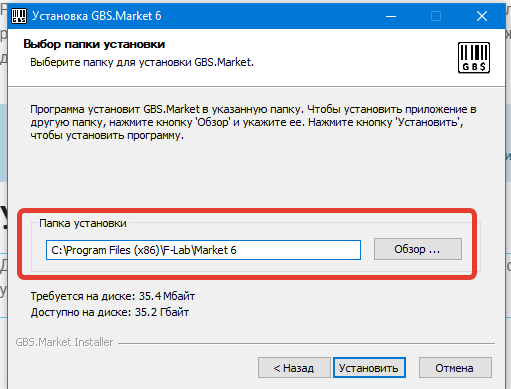This screenshot has height=389, width=511.
Task: Click the installation folder path field
Action: pyautogui.click(x=203, y=250)
